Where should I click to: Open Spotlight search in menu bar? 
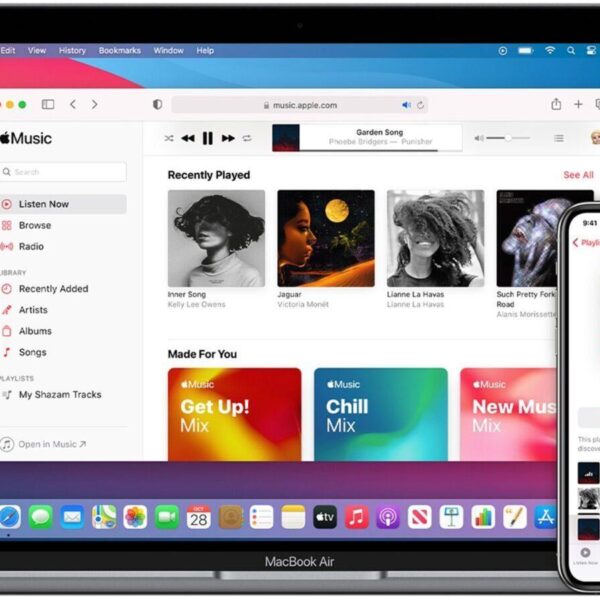point(571,51)
